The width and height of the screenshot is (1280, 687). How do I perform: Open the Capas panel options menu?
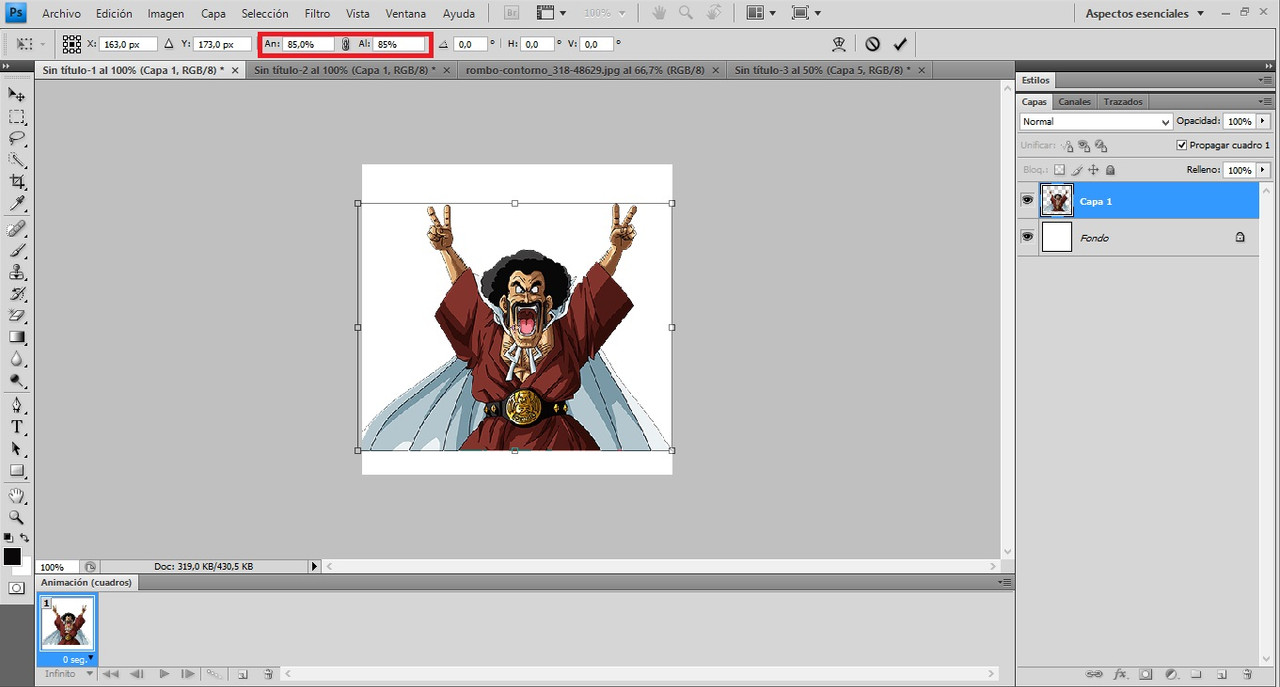1265,102
